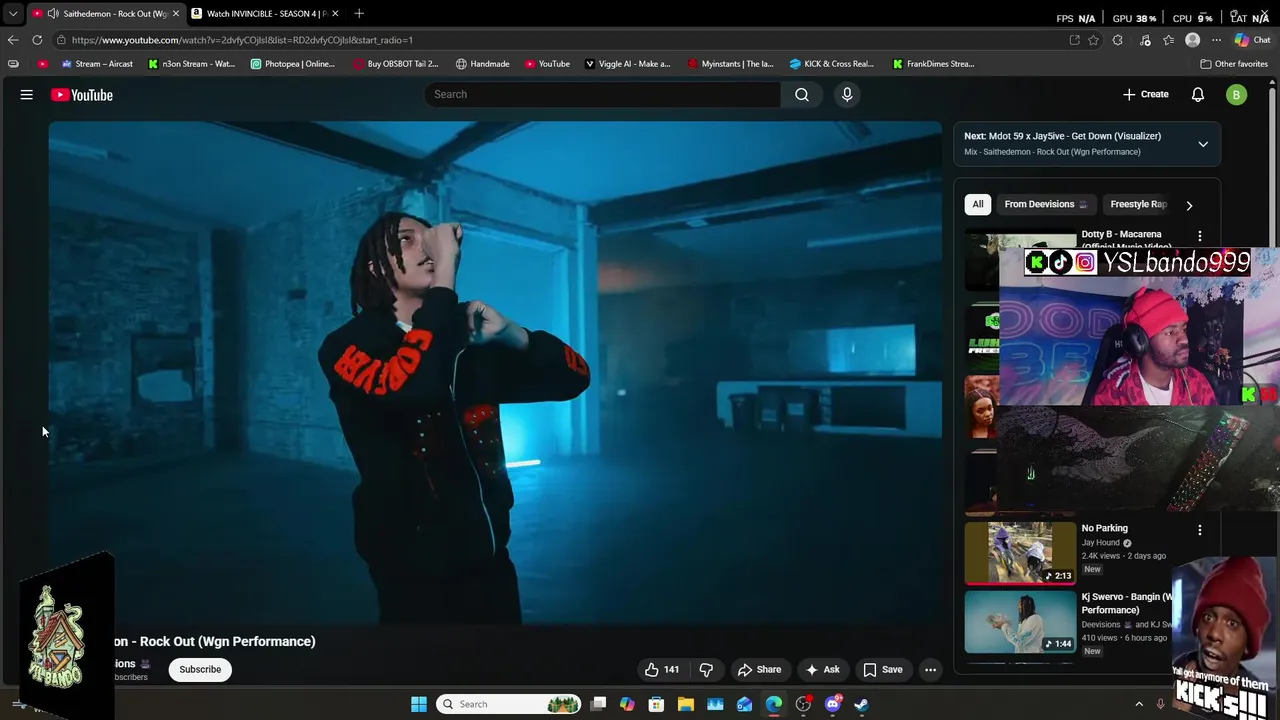Image resolution: width=1280 pixels, height=720 pixels.
Task: Open Discord from the taskbar
Action: [x=833, y=704]
